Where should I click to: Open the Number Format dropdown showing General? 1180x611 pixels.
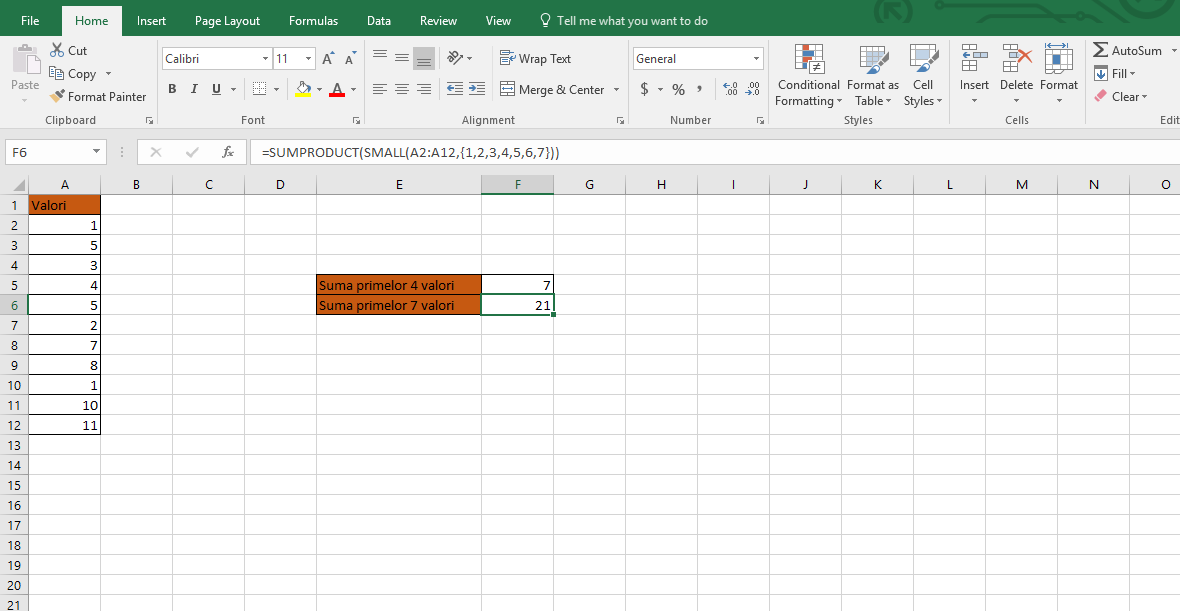click(755, 58)
